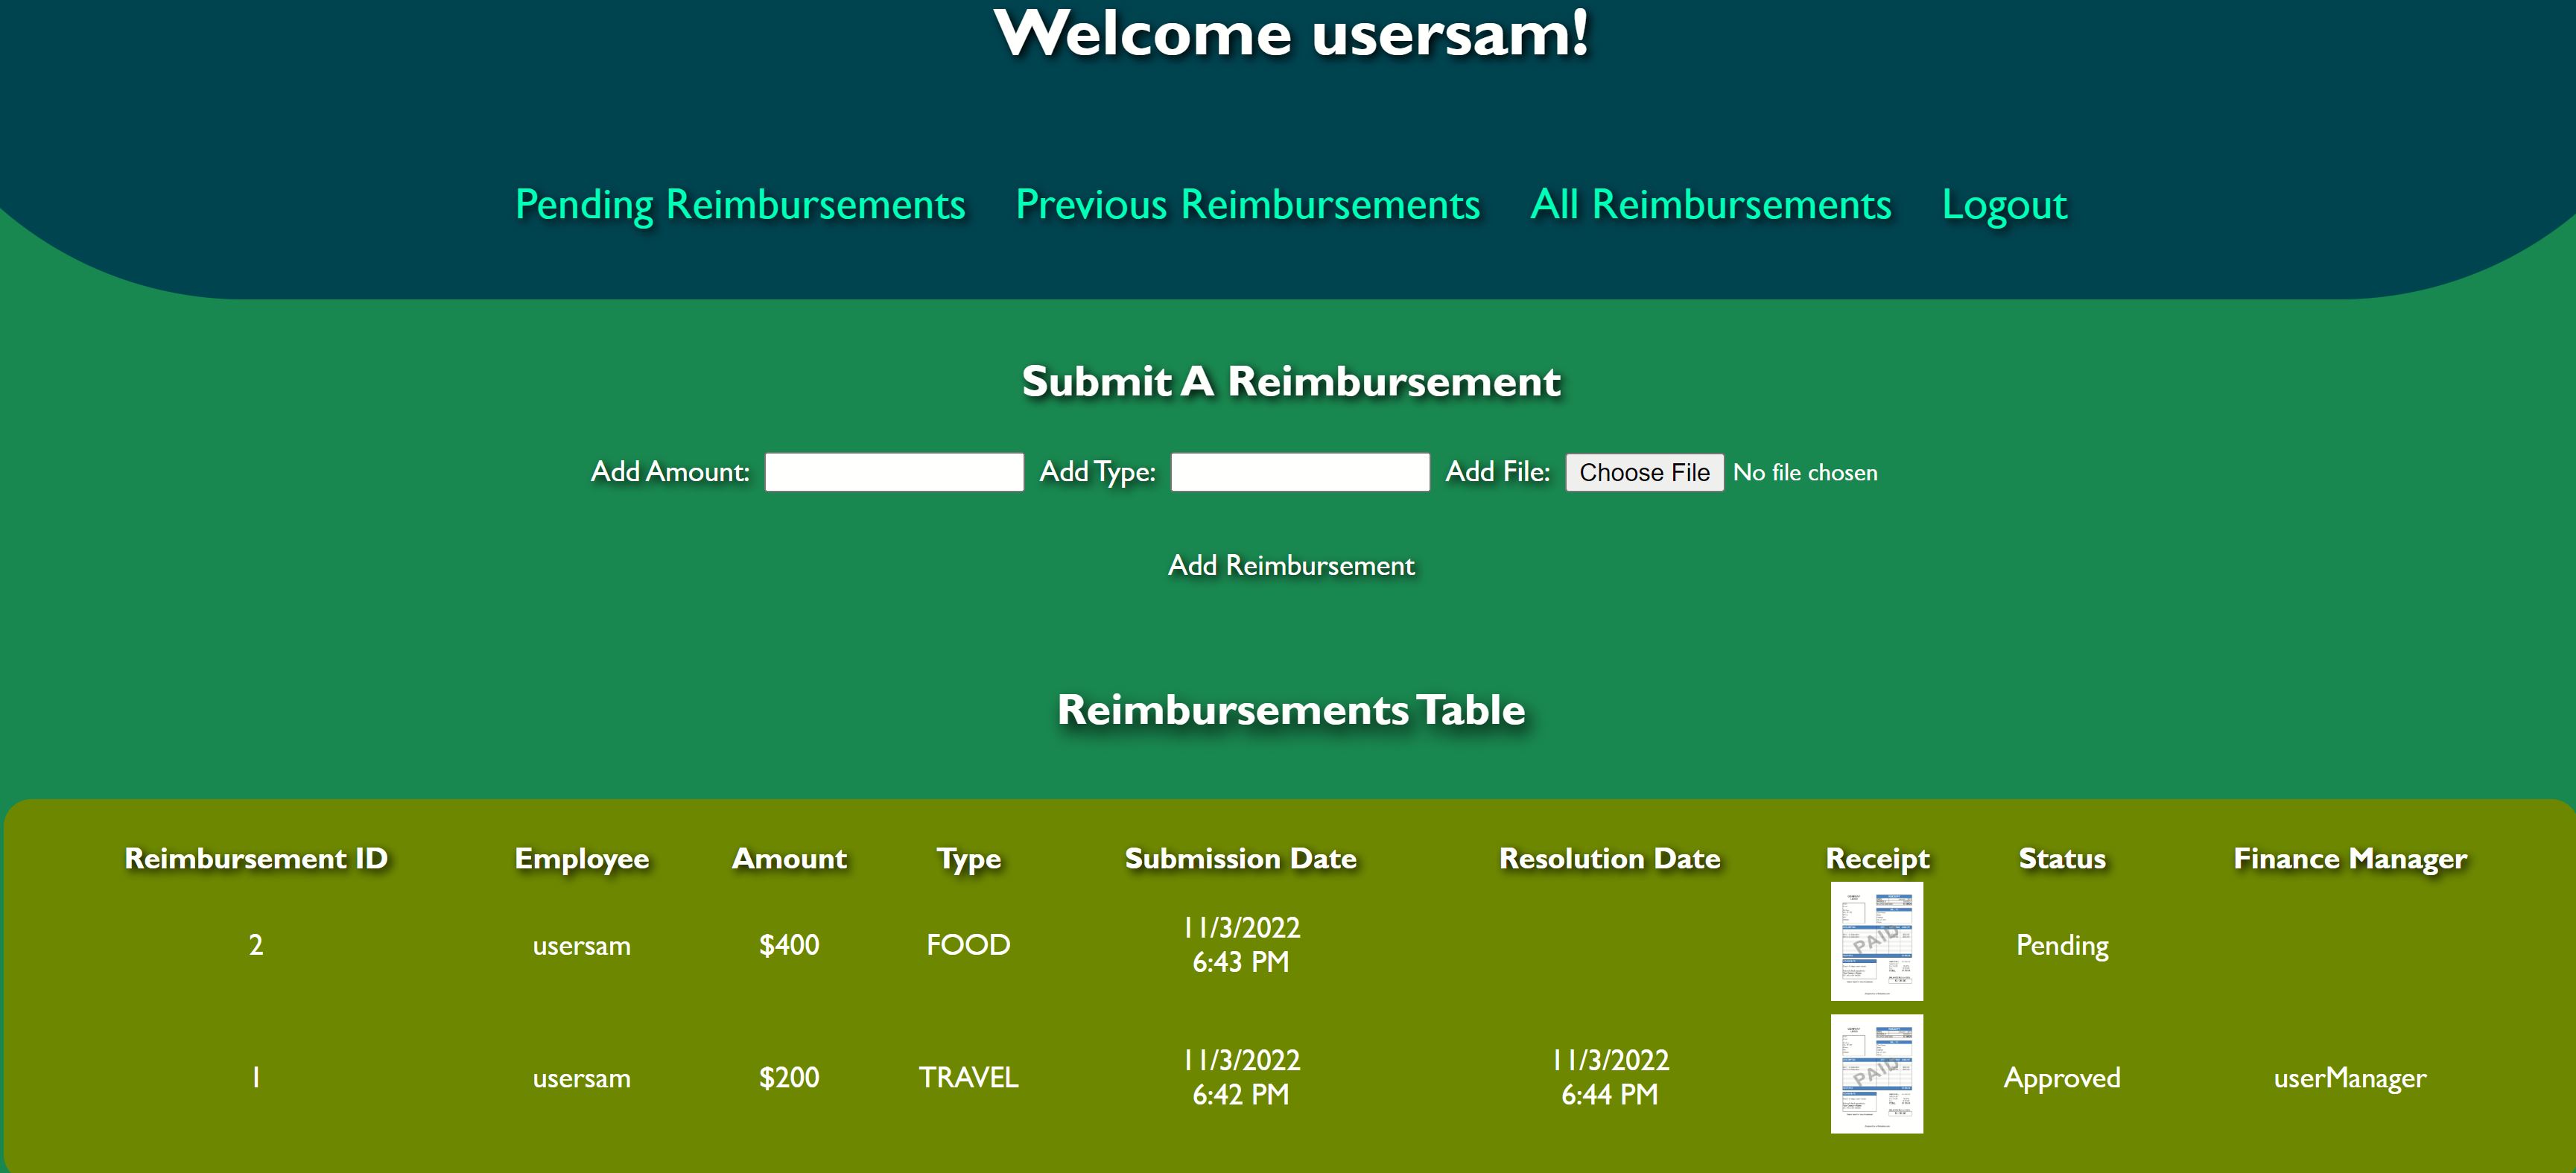This screenshot has height=1173, width=2576.
Task: Click the $400 amount cell
Action: pyautogui.click(x=789, y=945)
